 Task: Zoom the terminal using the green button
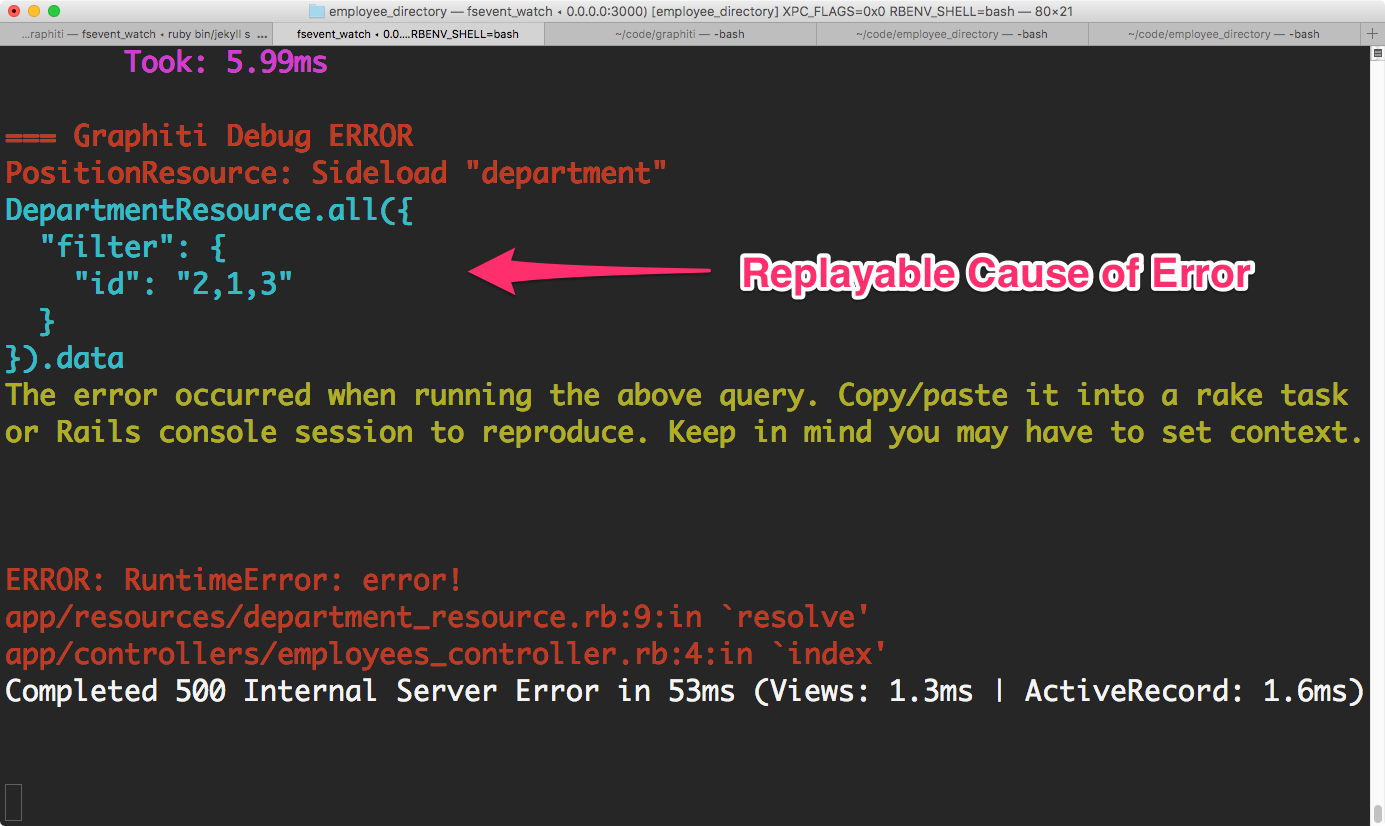54,11
